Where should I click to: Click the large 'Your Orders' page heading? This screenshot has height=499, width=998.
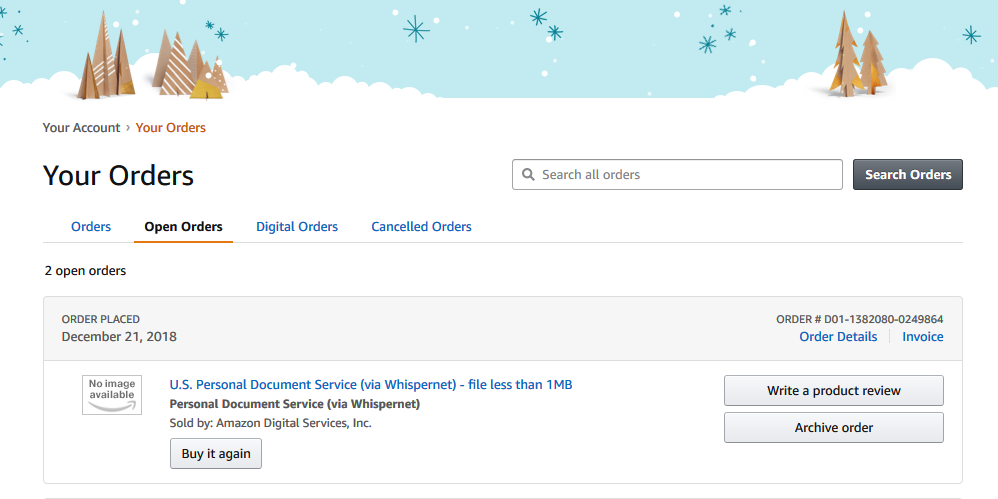pos(118,176)
